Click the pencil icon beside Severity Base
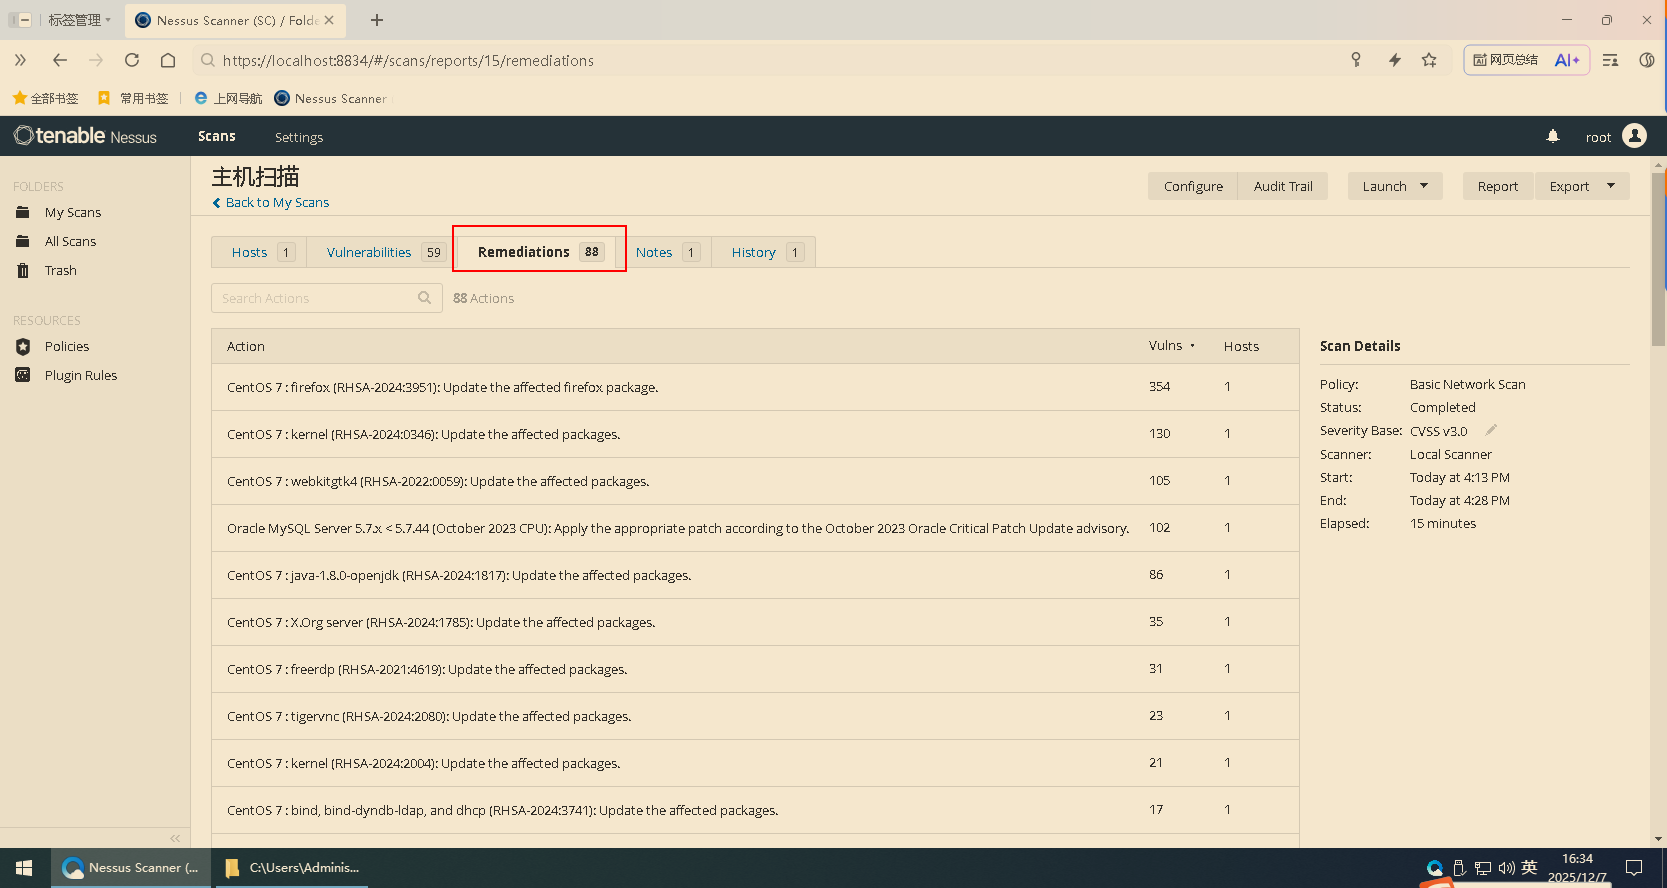This screenshot has width=1667, height=888. 1490,430
